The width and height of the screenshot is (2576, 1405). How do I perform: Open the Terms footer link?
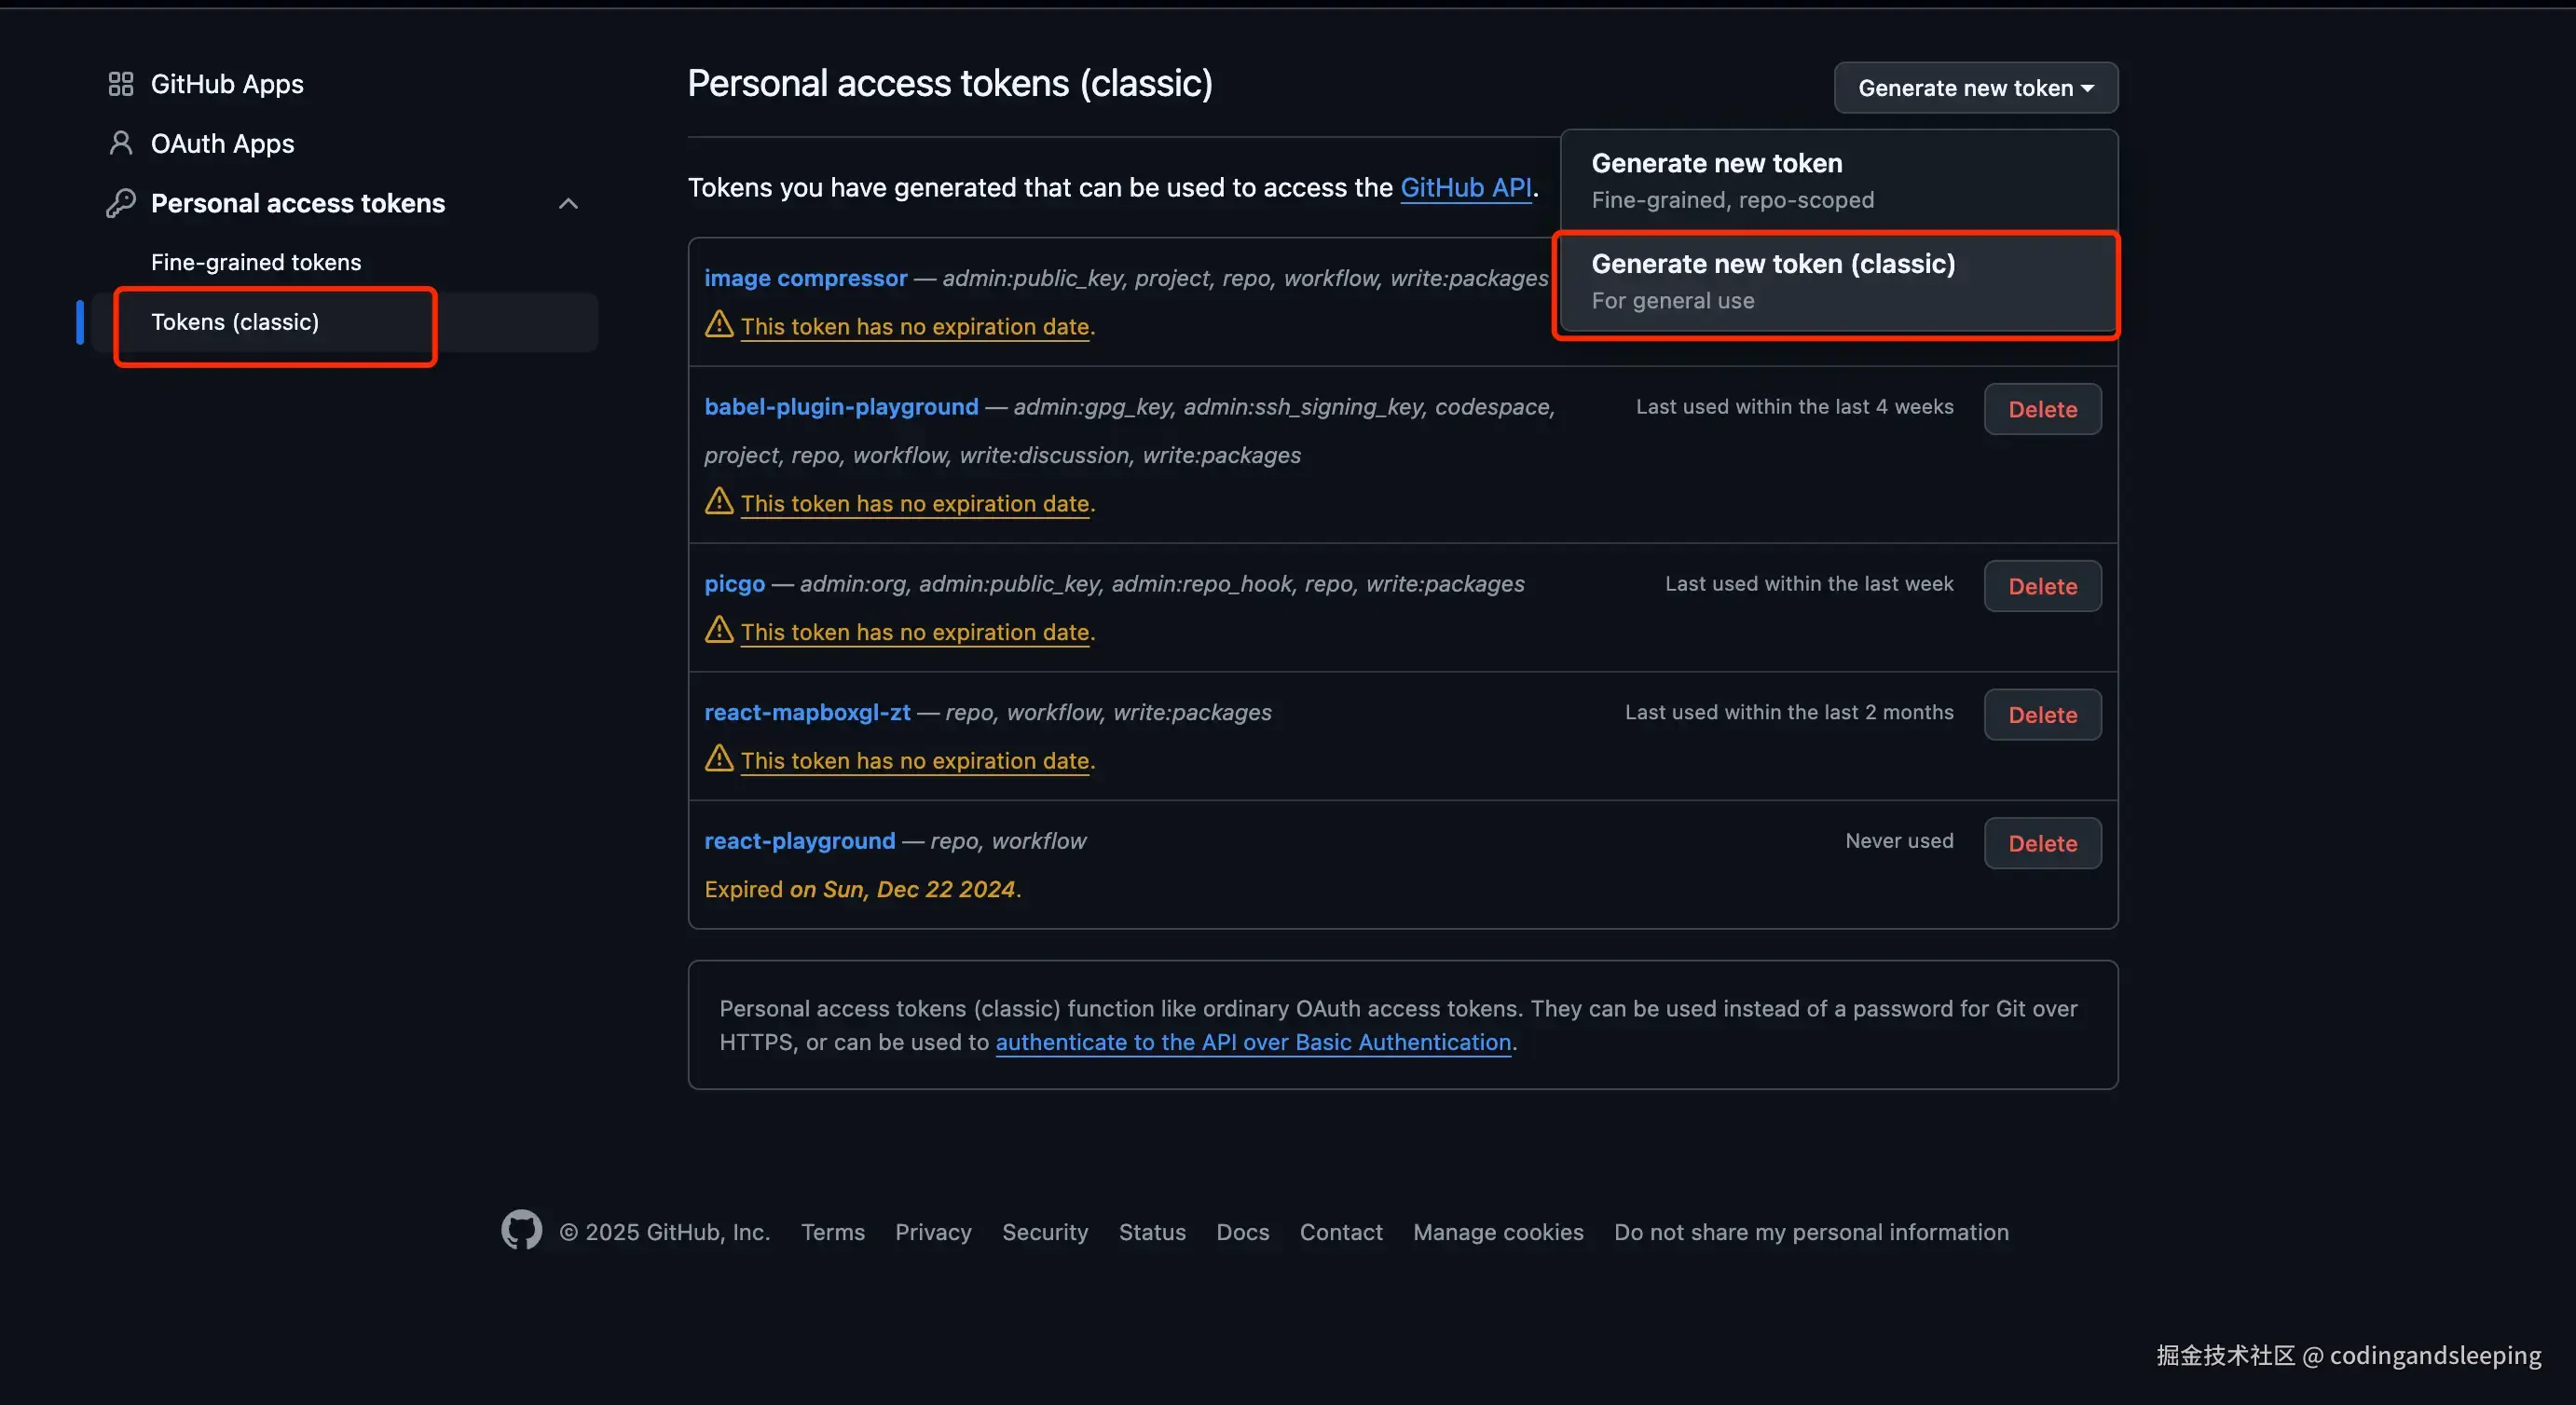tap(833, 1232)
